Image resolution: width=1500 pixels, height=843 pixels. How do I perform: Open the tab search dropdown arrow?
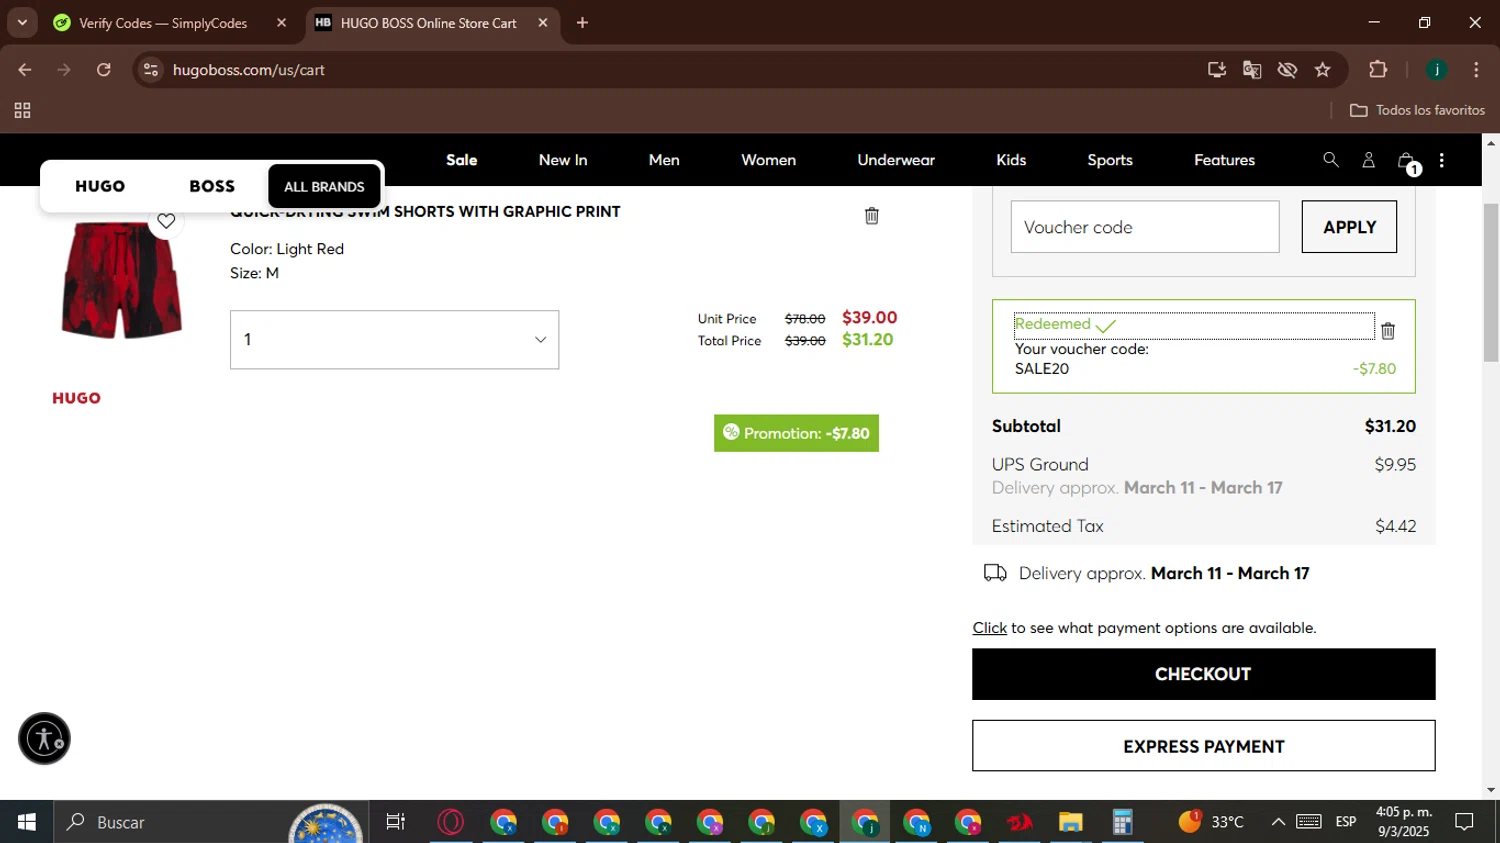pos(22,23)
